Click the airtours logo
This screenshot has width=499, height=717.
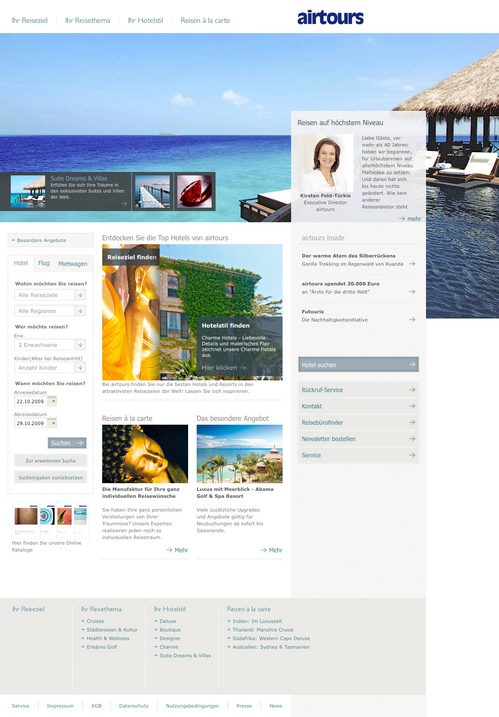tap(330, 18)
